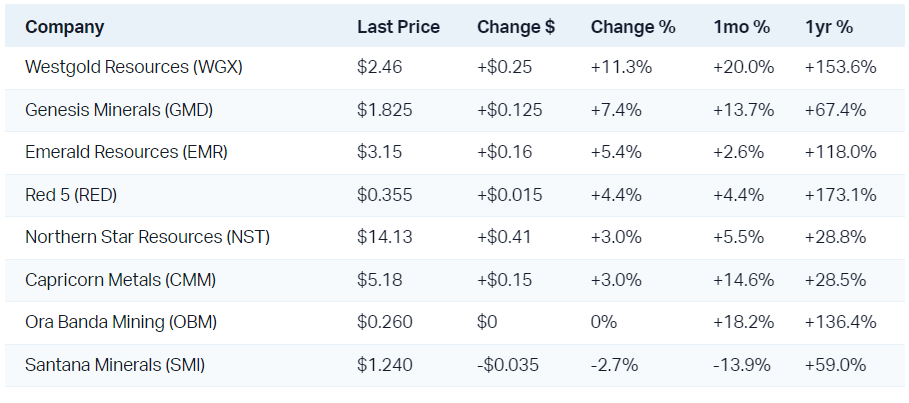Image resolution: width=909 pixels, height=403 pixels.
Task: Open Capricorn Metals (CMM) company link
Action: click(x=123, y=280)
